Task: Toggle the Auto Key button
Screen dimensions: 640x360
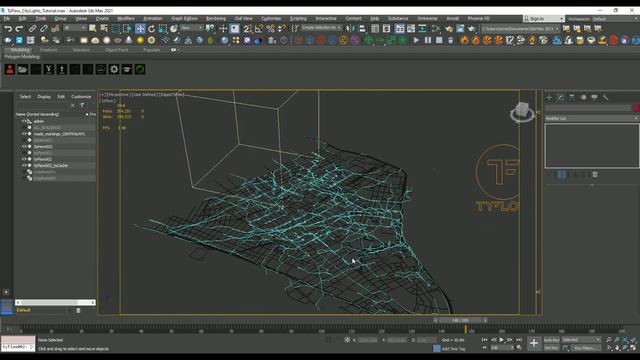Action: (551, 340)
